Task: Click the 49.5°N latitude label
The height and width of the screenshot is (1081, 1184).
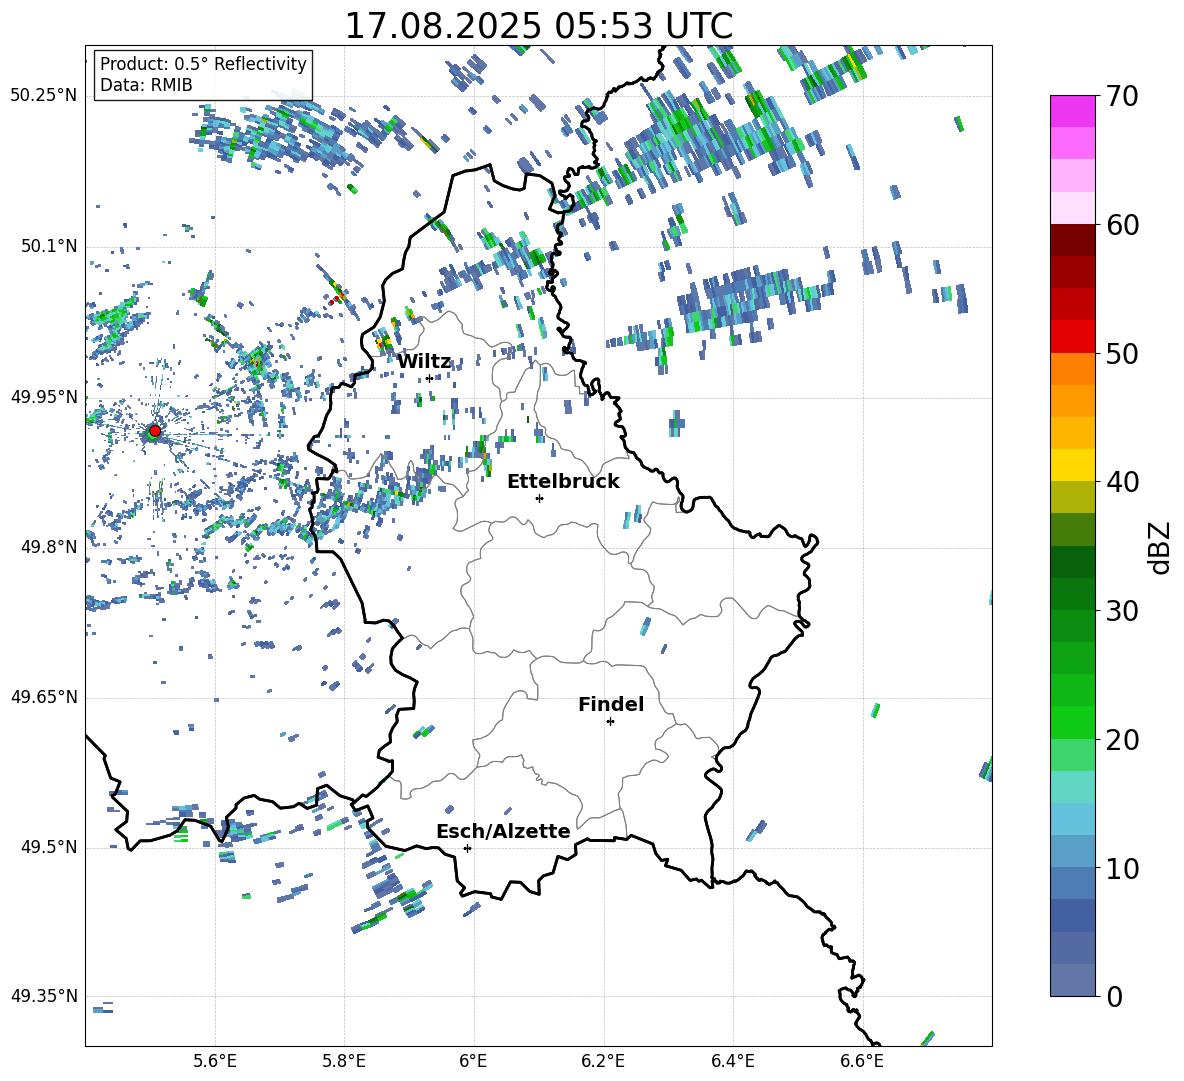Action: coord(49,847)
